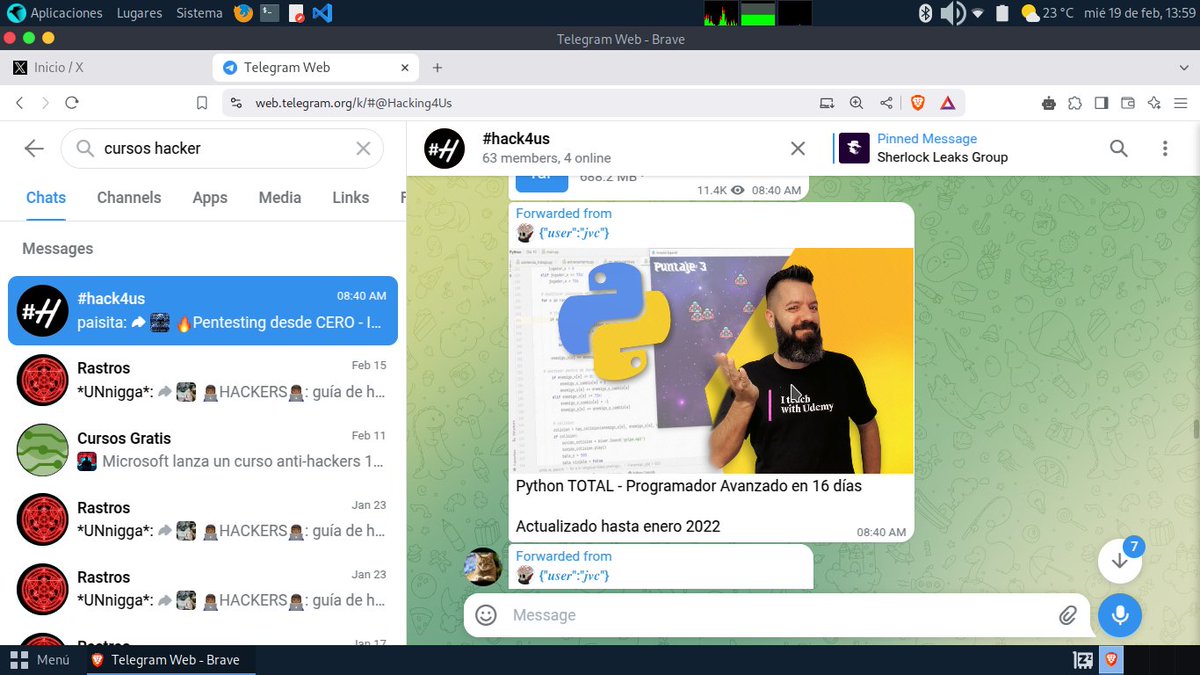Image resolution: width=1200 pixels, height=675 pixels.
Task: Close the Telegram Web browser tab
Action: (x=405, y=67)
